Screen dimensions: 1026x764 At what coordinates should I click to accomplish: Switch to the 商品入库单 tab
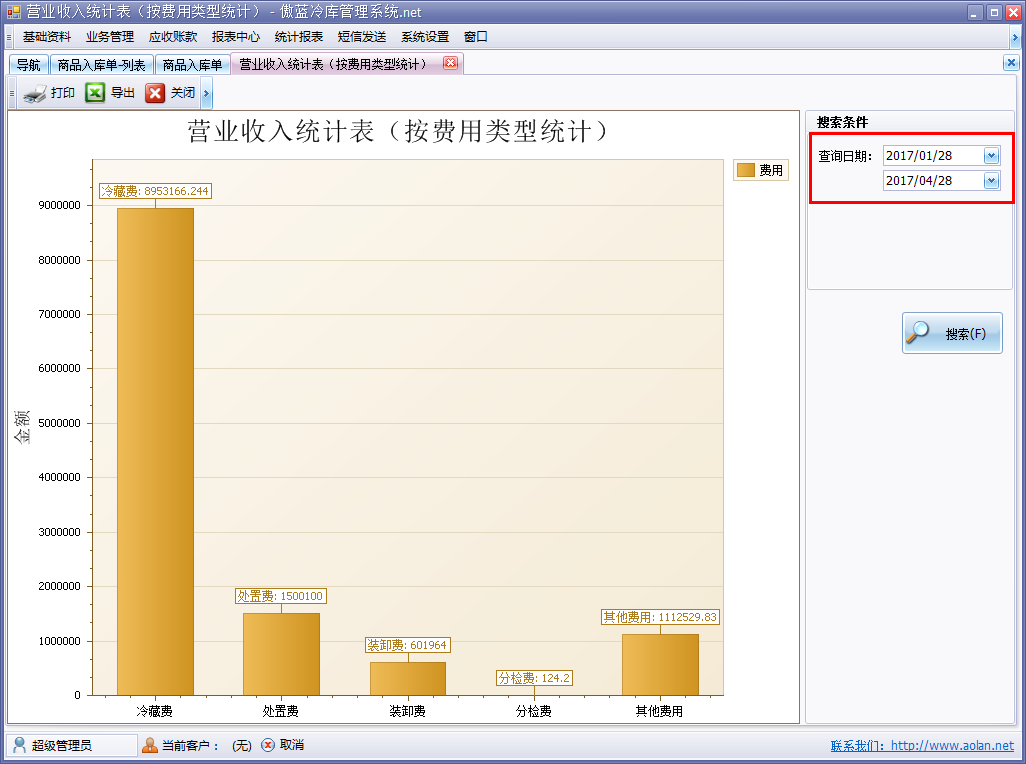192,62
